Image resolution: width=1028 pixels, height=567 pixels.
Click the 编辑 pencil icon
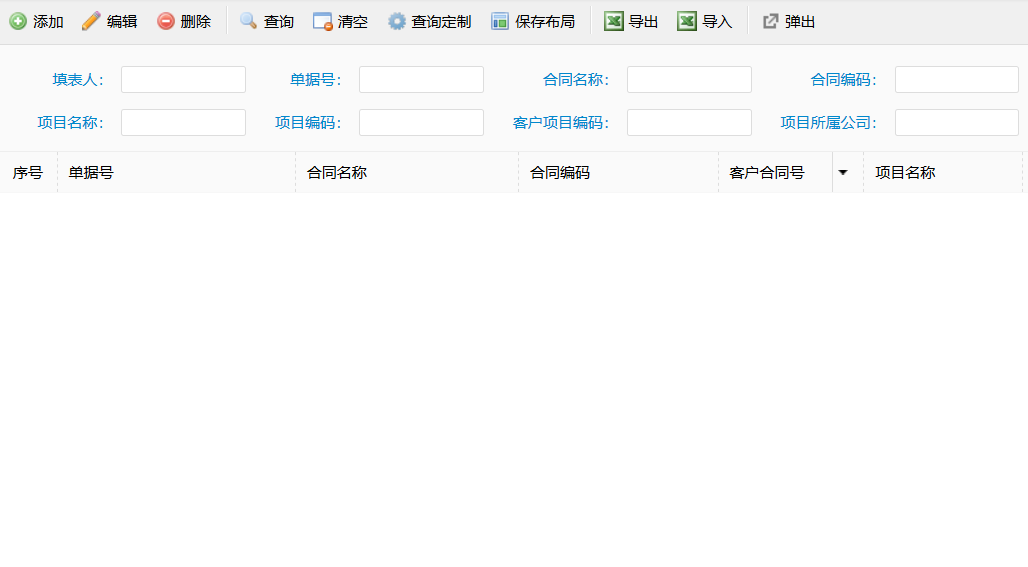[x=91, y=22]
